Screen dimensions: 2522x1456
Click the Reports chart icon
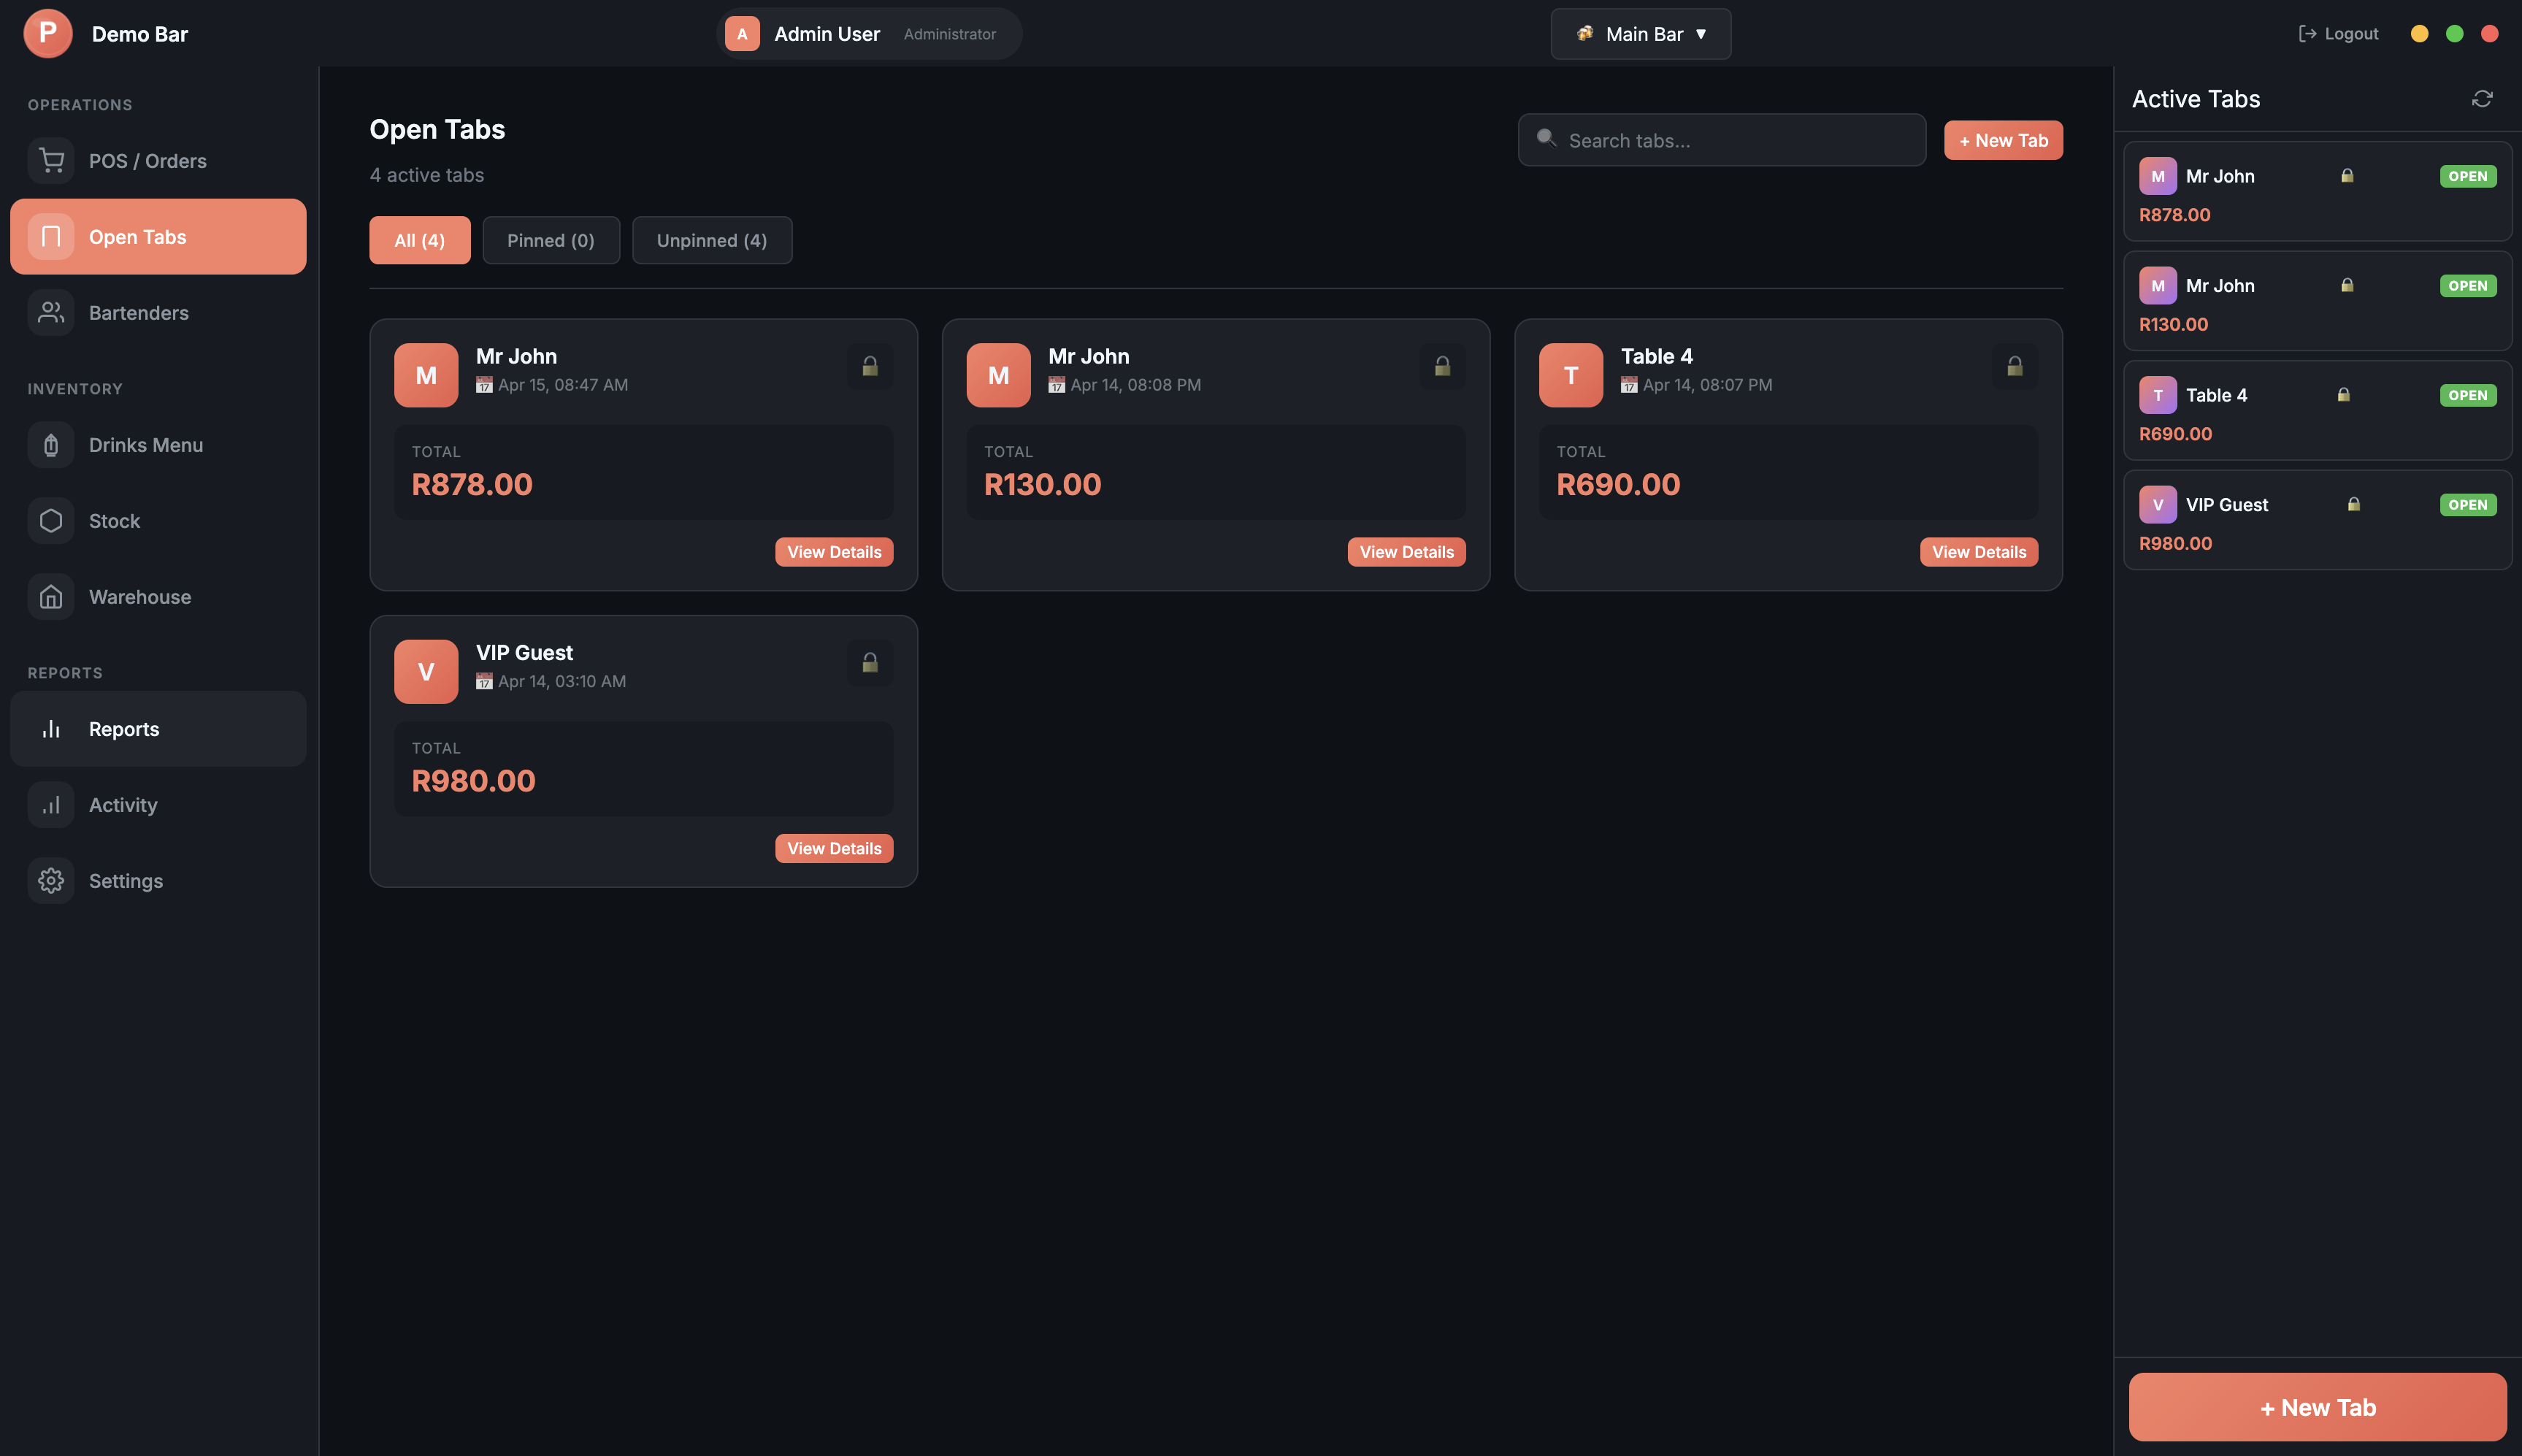click(50, 728)
